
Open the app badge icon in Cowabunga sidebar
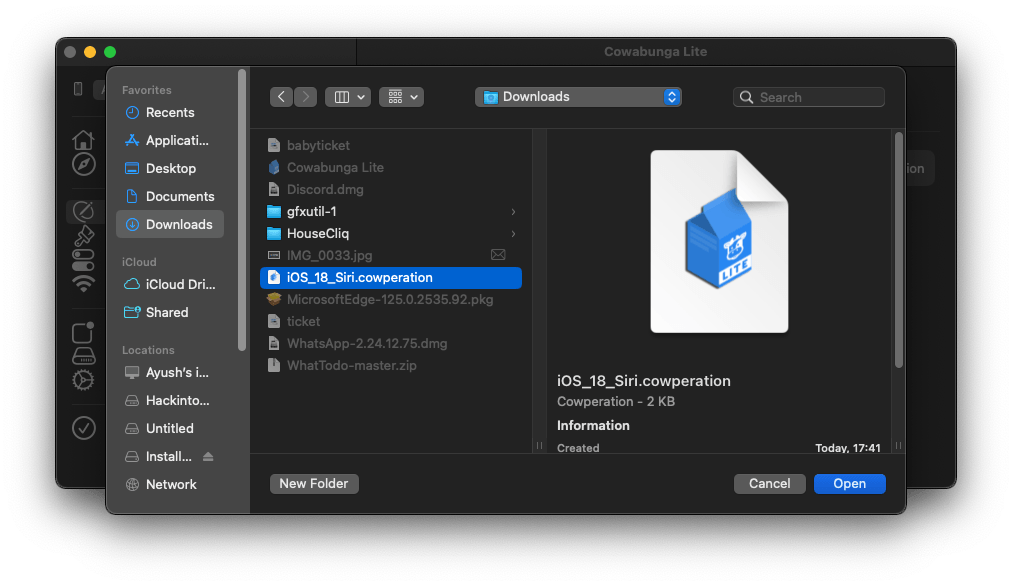[83, 332]
